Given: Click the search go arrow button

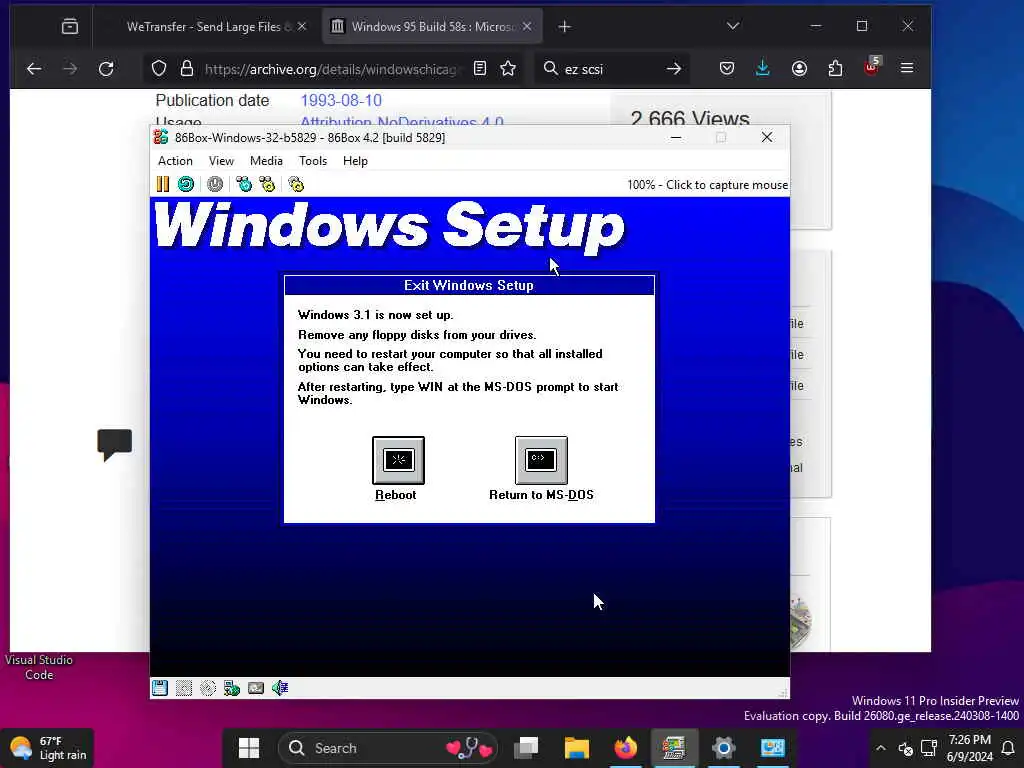Looking at the screenshot, I should pyautogui.click(x=674, y=69).
